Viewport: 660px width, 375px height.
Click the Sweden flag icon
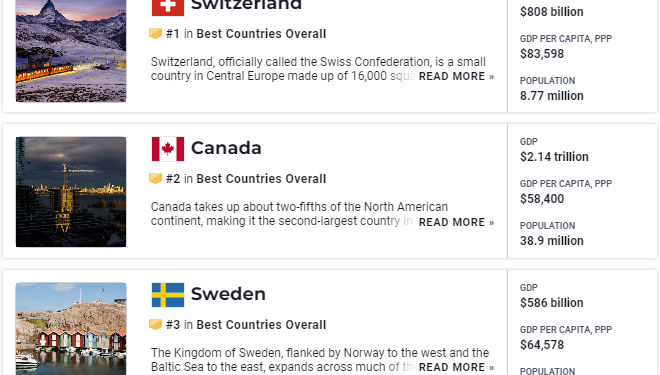click(168, 295)
